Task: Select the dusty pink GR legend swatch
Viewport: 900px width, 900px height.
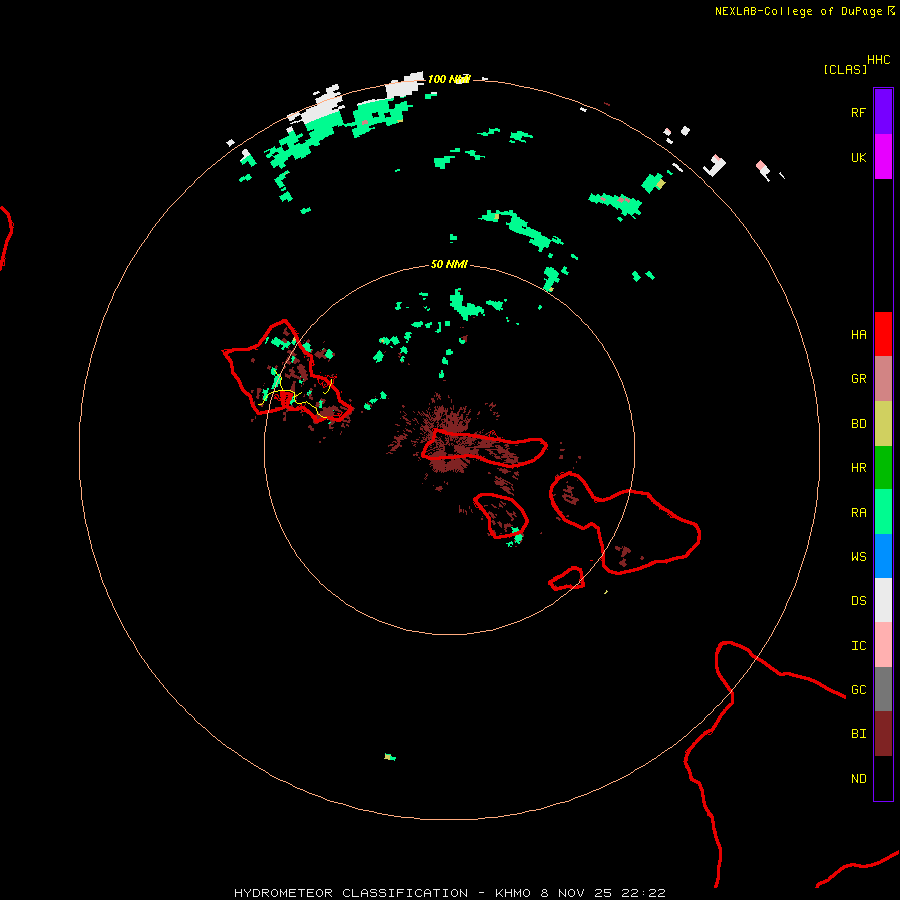Action: tap(883, 379)
